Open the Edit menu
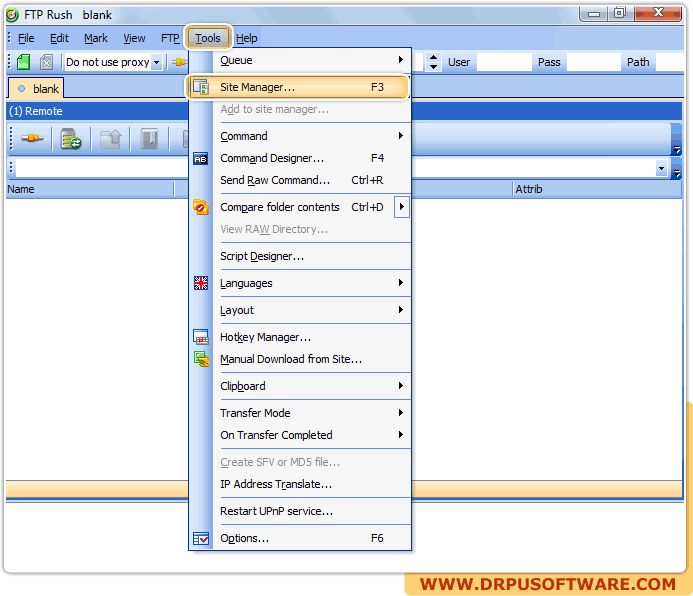The image size is (693, 596). pos(59,38)
